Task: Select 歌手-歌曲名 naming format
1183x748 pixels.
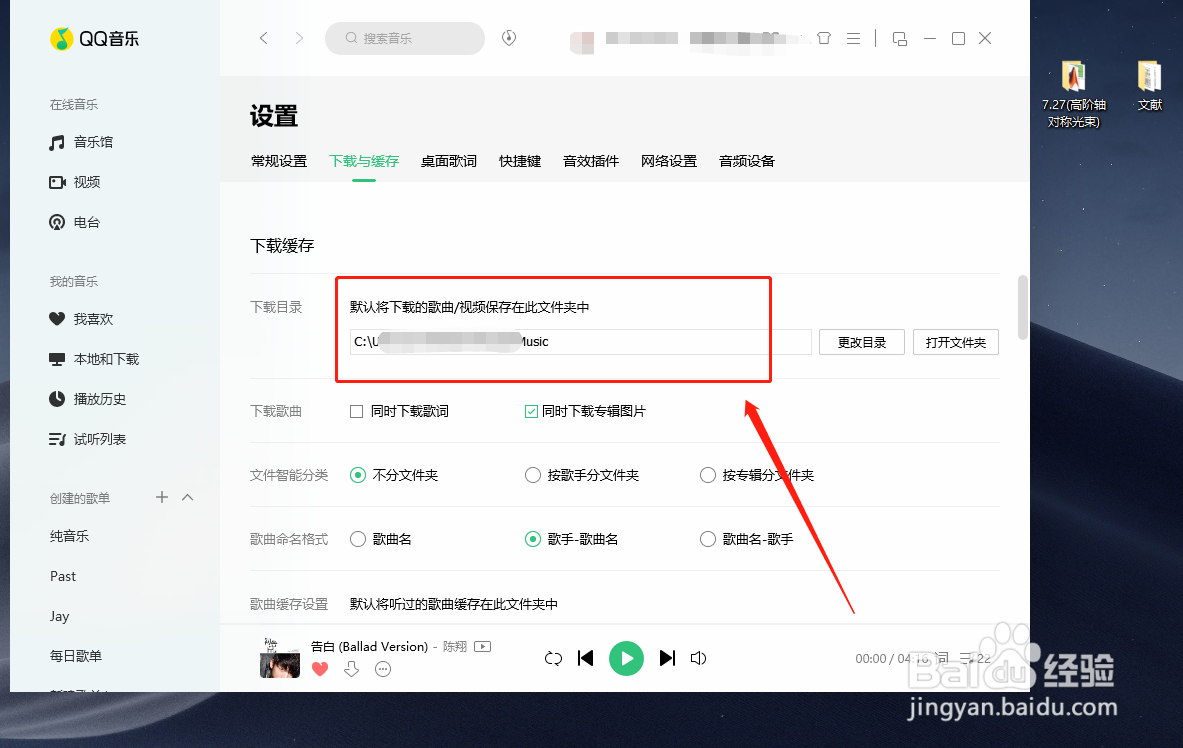Action: click(533, 539)
